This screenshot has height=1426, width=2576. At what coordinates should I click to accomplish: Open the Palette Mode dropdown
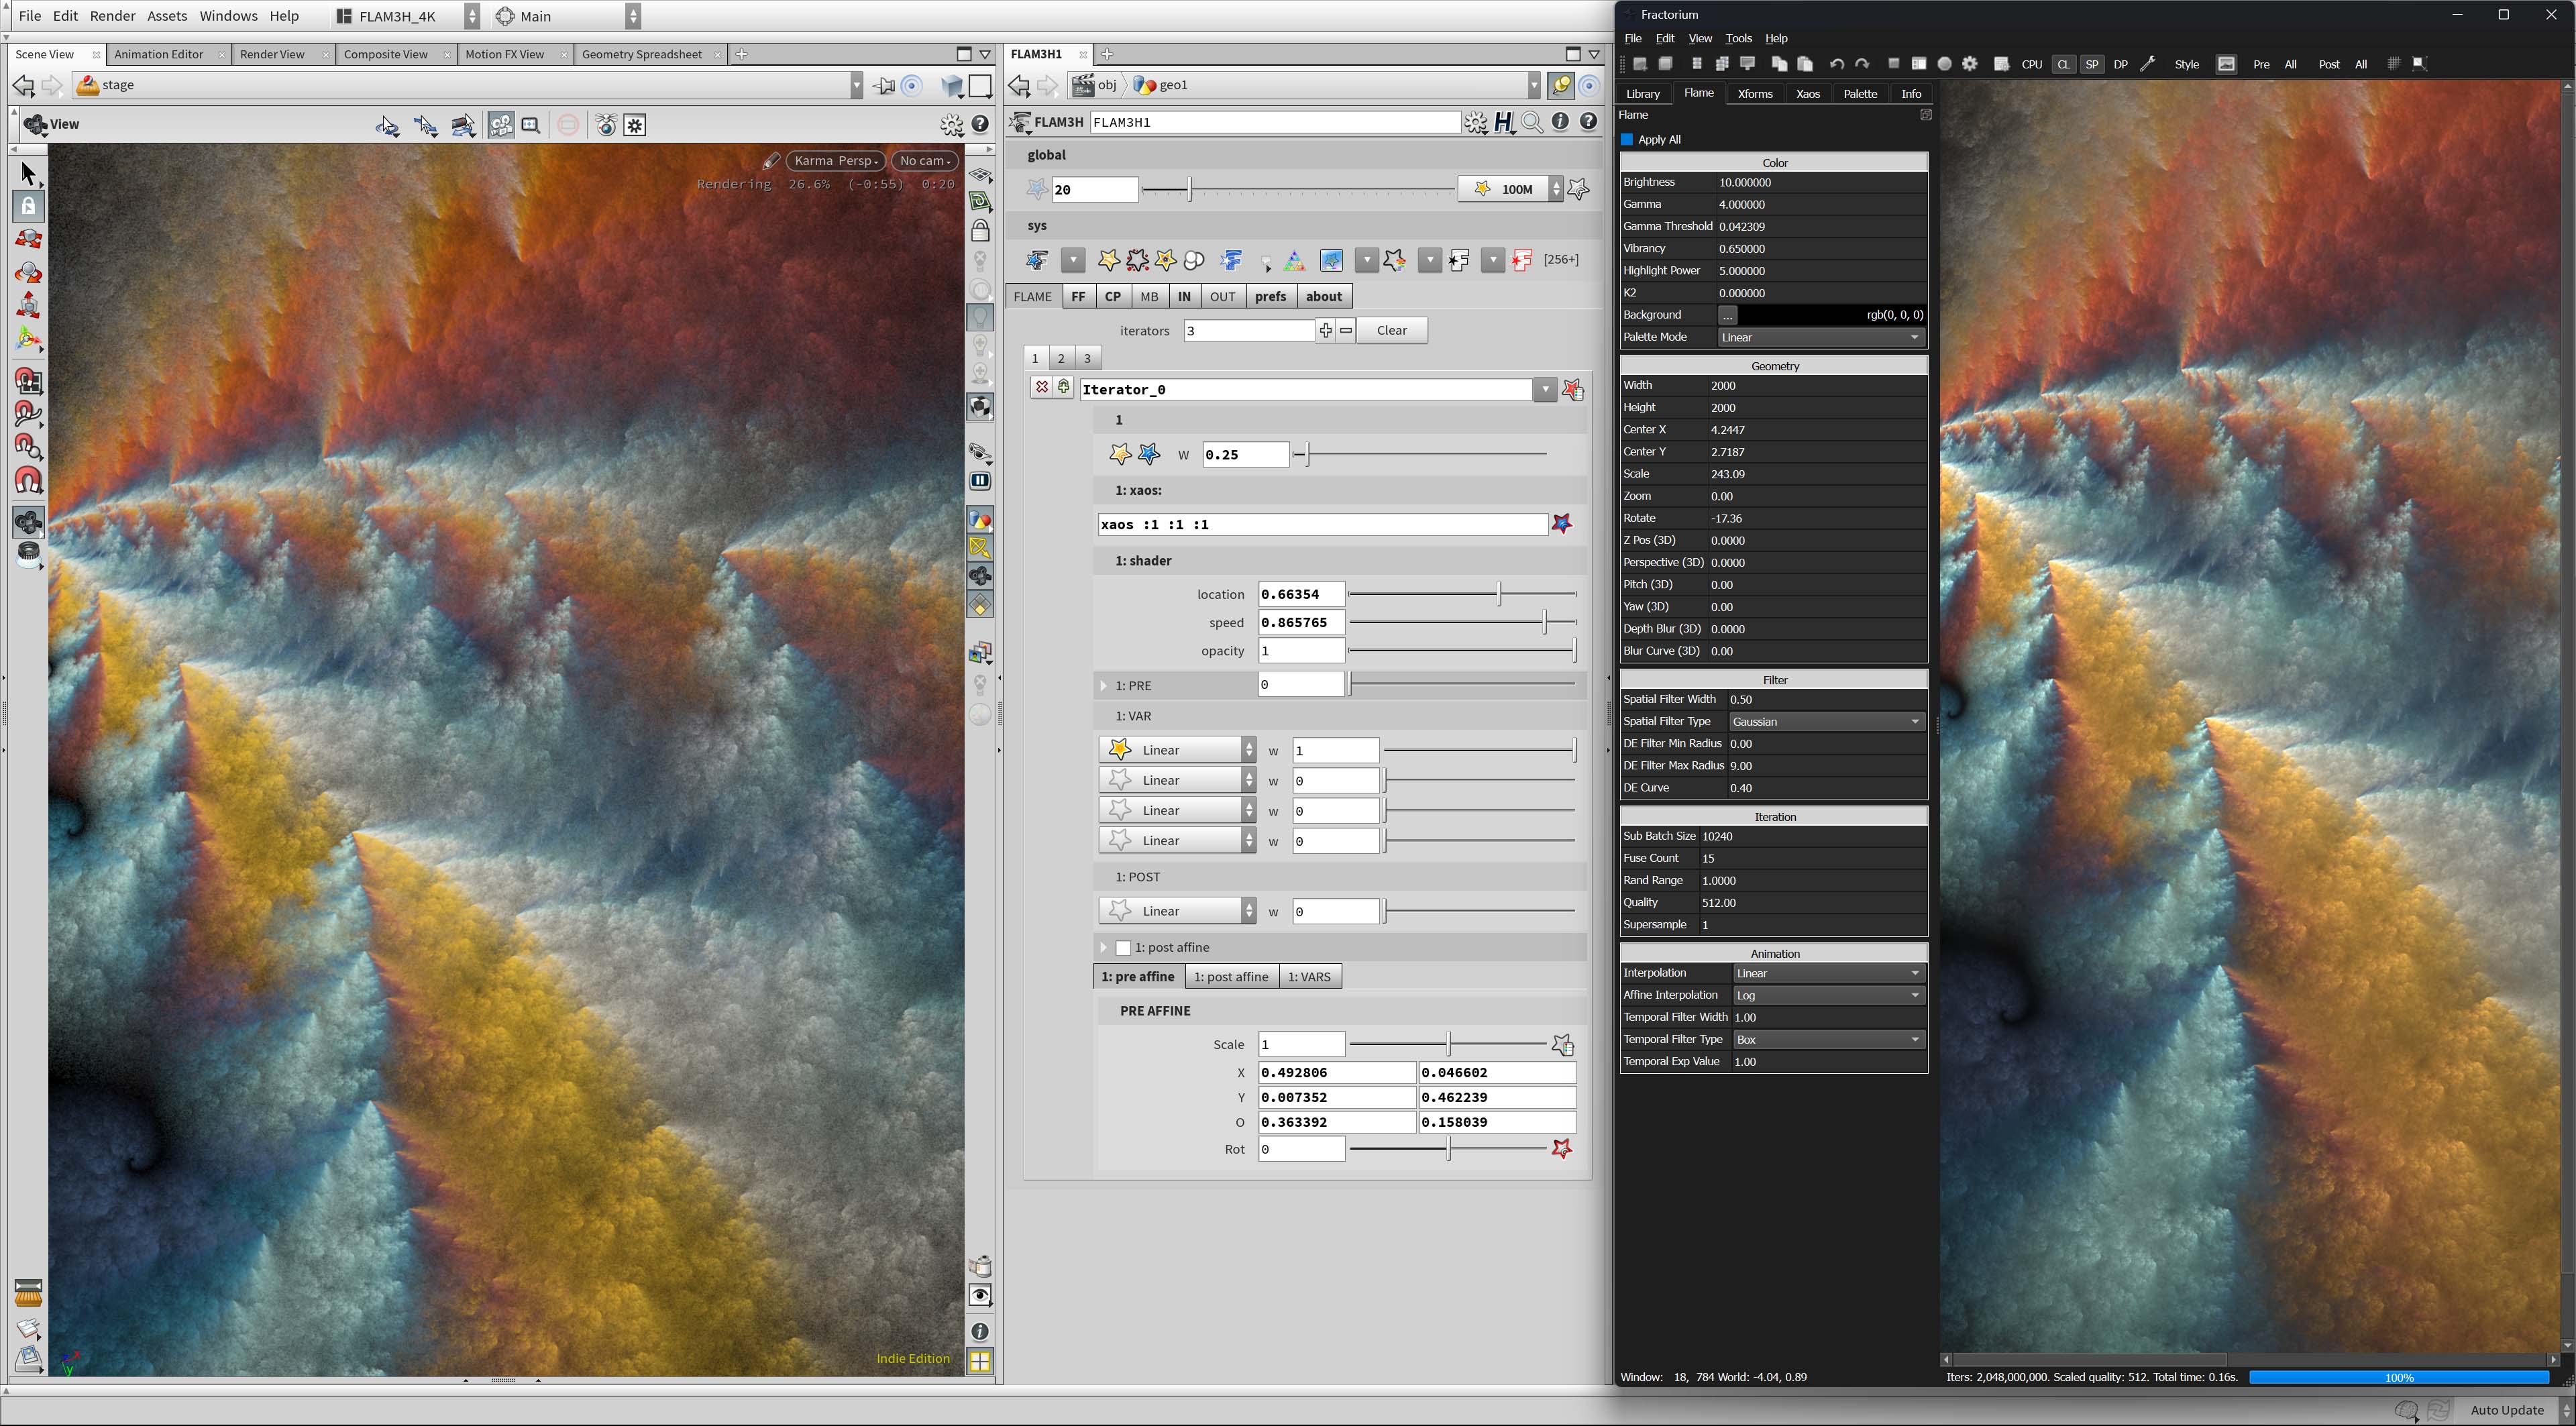tap(1820, 337)
